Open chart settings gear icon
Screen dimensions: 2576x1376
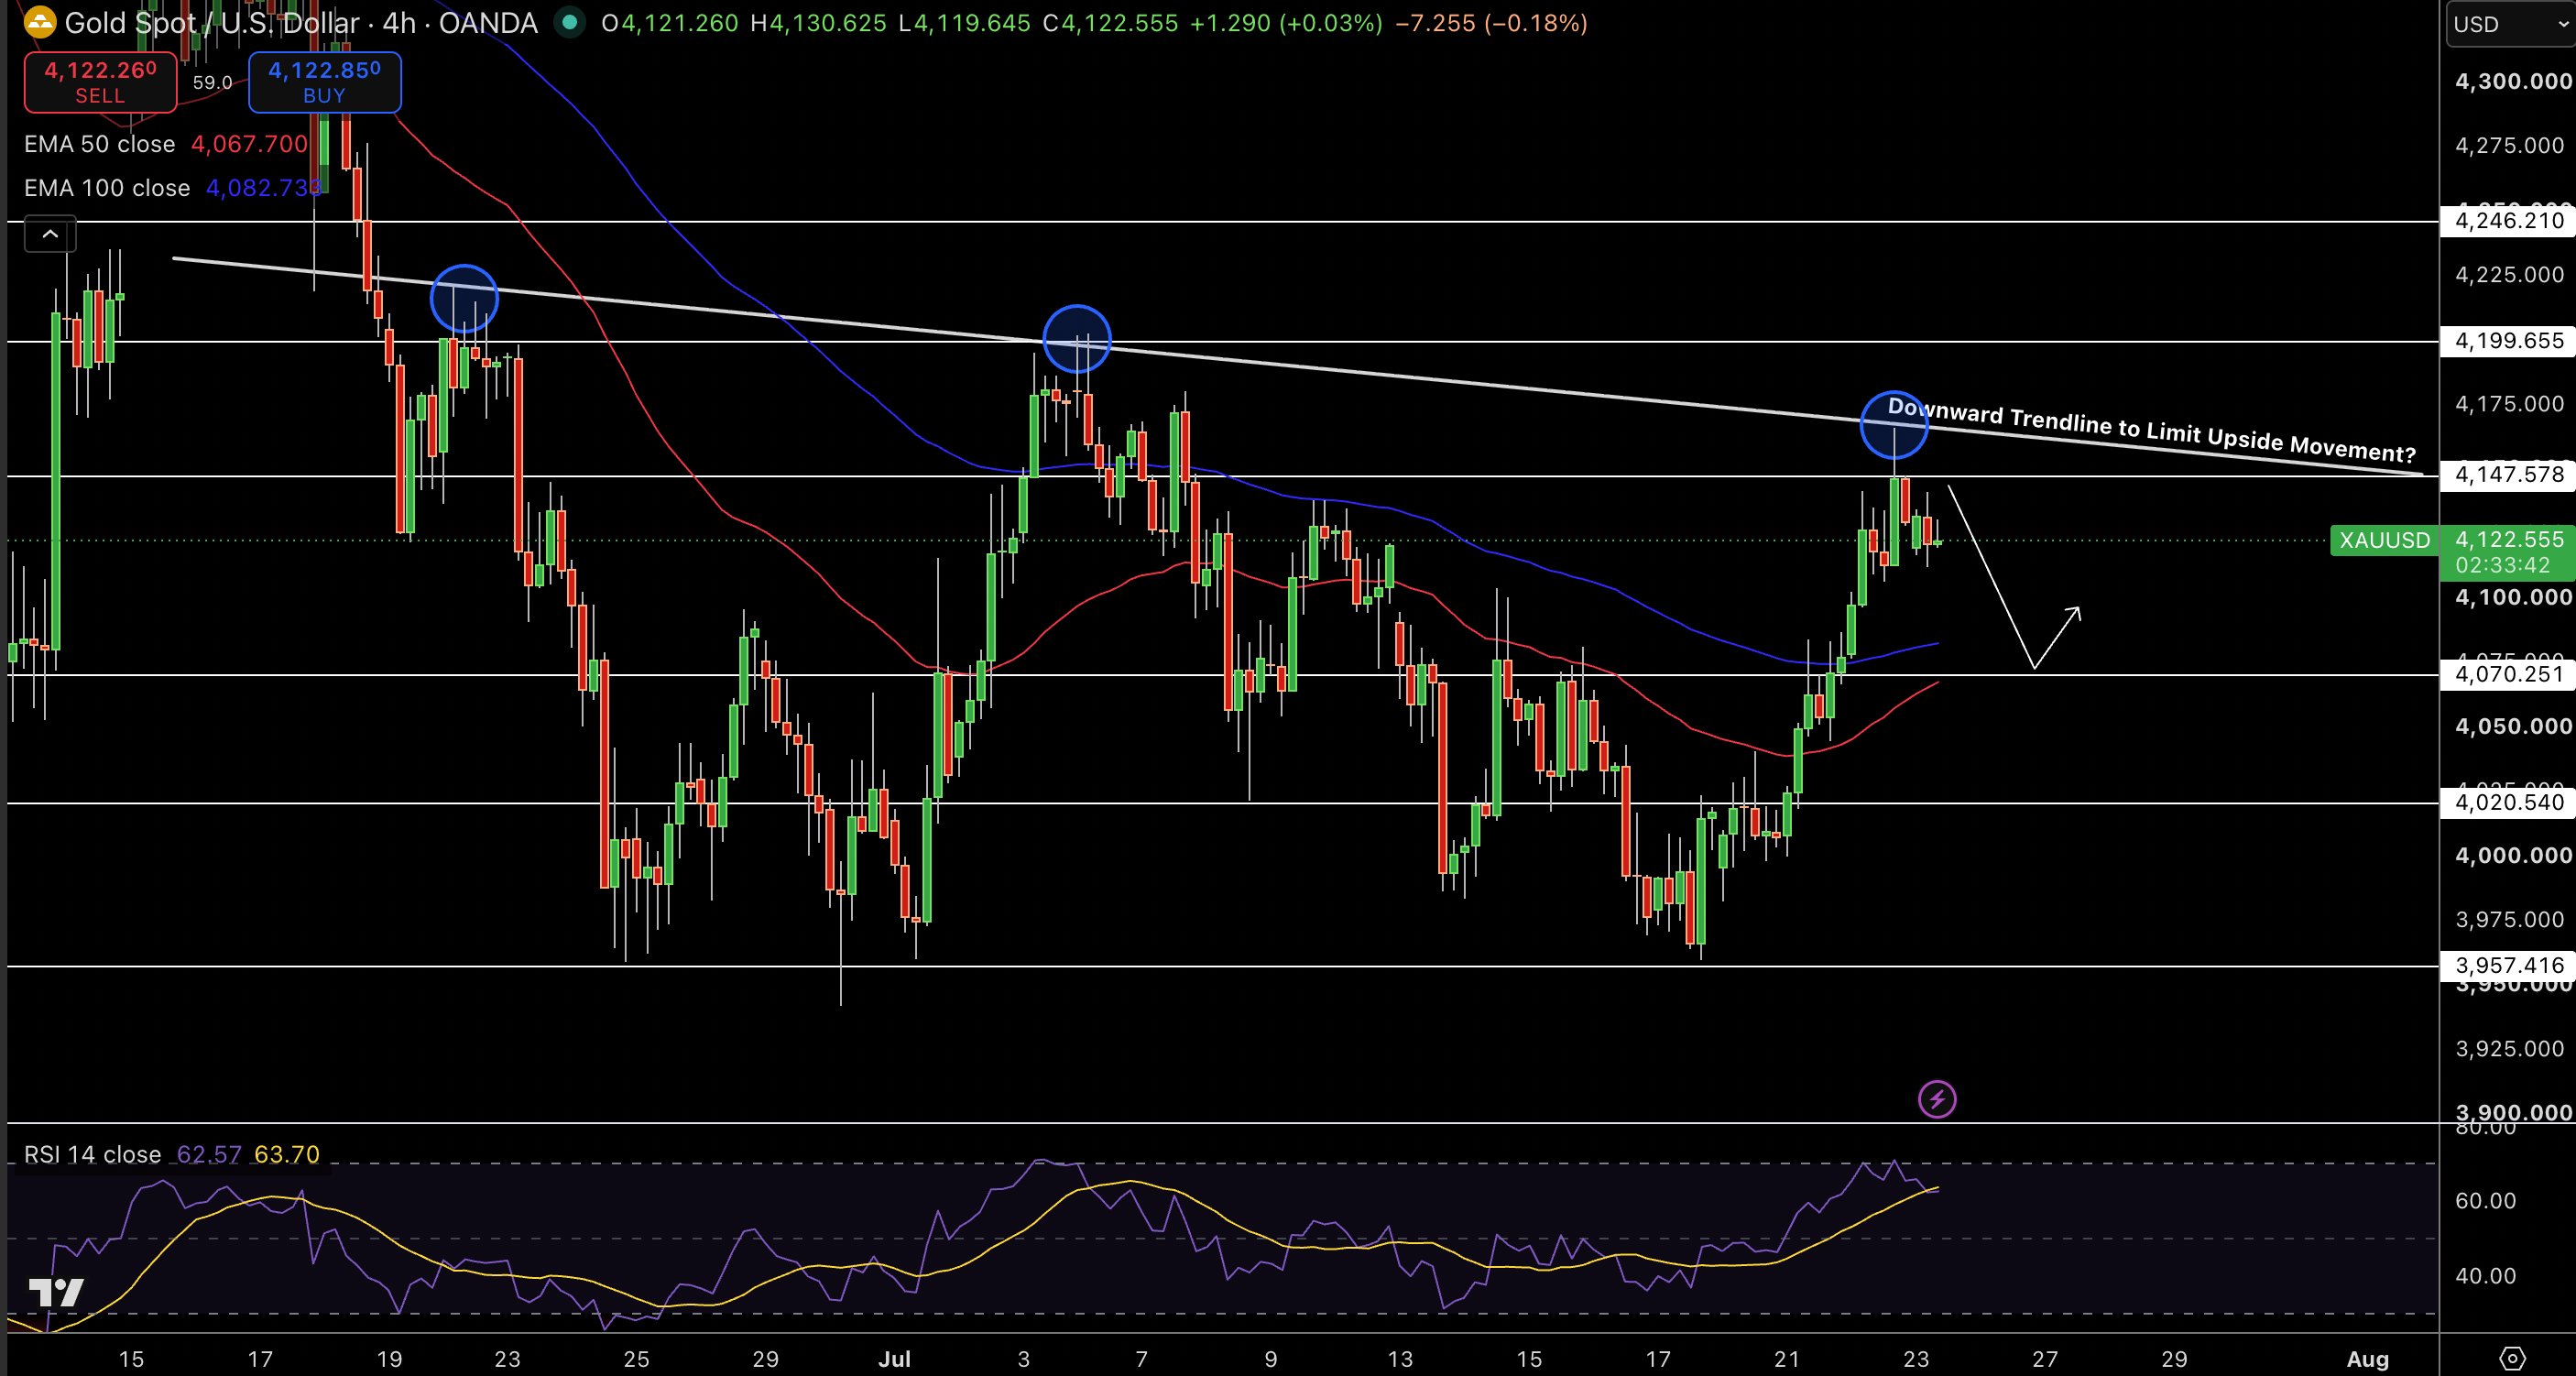2512,1359
